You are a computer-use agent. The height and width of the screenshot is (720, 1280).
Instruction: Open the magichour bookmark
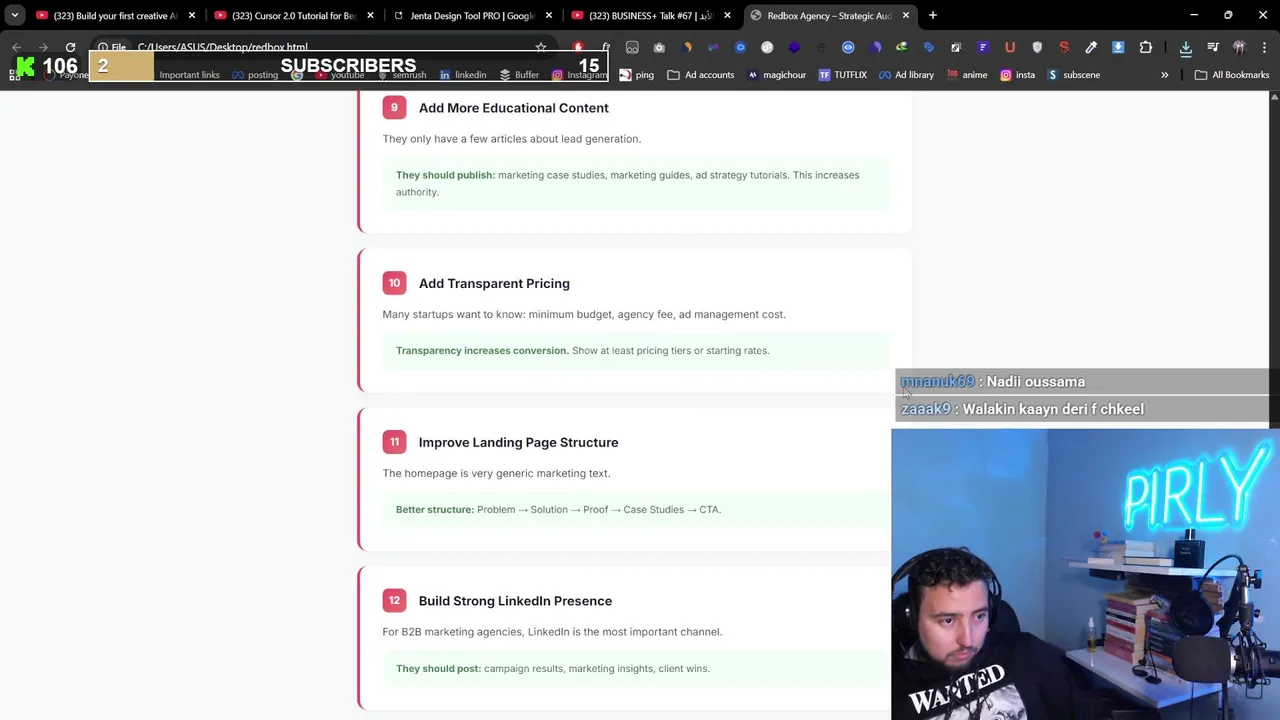click(x=776, y=75)
